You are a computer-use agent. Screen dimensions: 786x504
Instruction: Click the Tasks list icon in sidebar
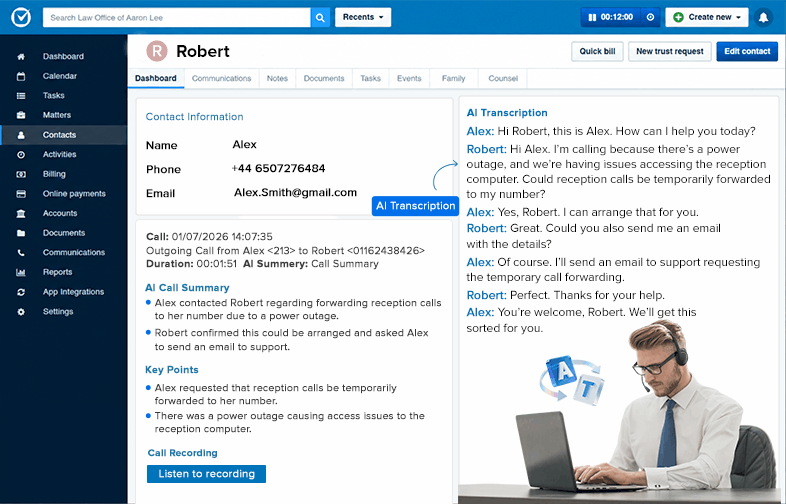tap(21, 96)
